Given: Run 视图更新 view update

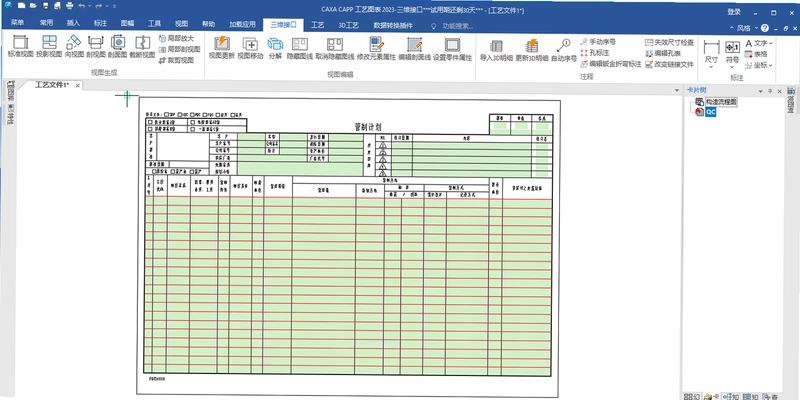Looking at the screenshot, I should point(221,48).
